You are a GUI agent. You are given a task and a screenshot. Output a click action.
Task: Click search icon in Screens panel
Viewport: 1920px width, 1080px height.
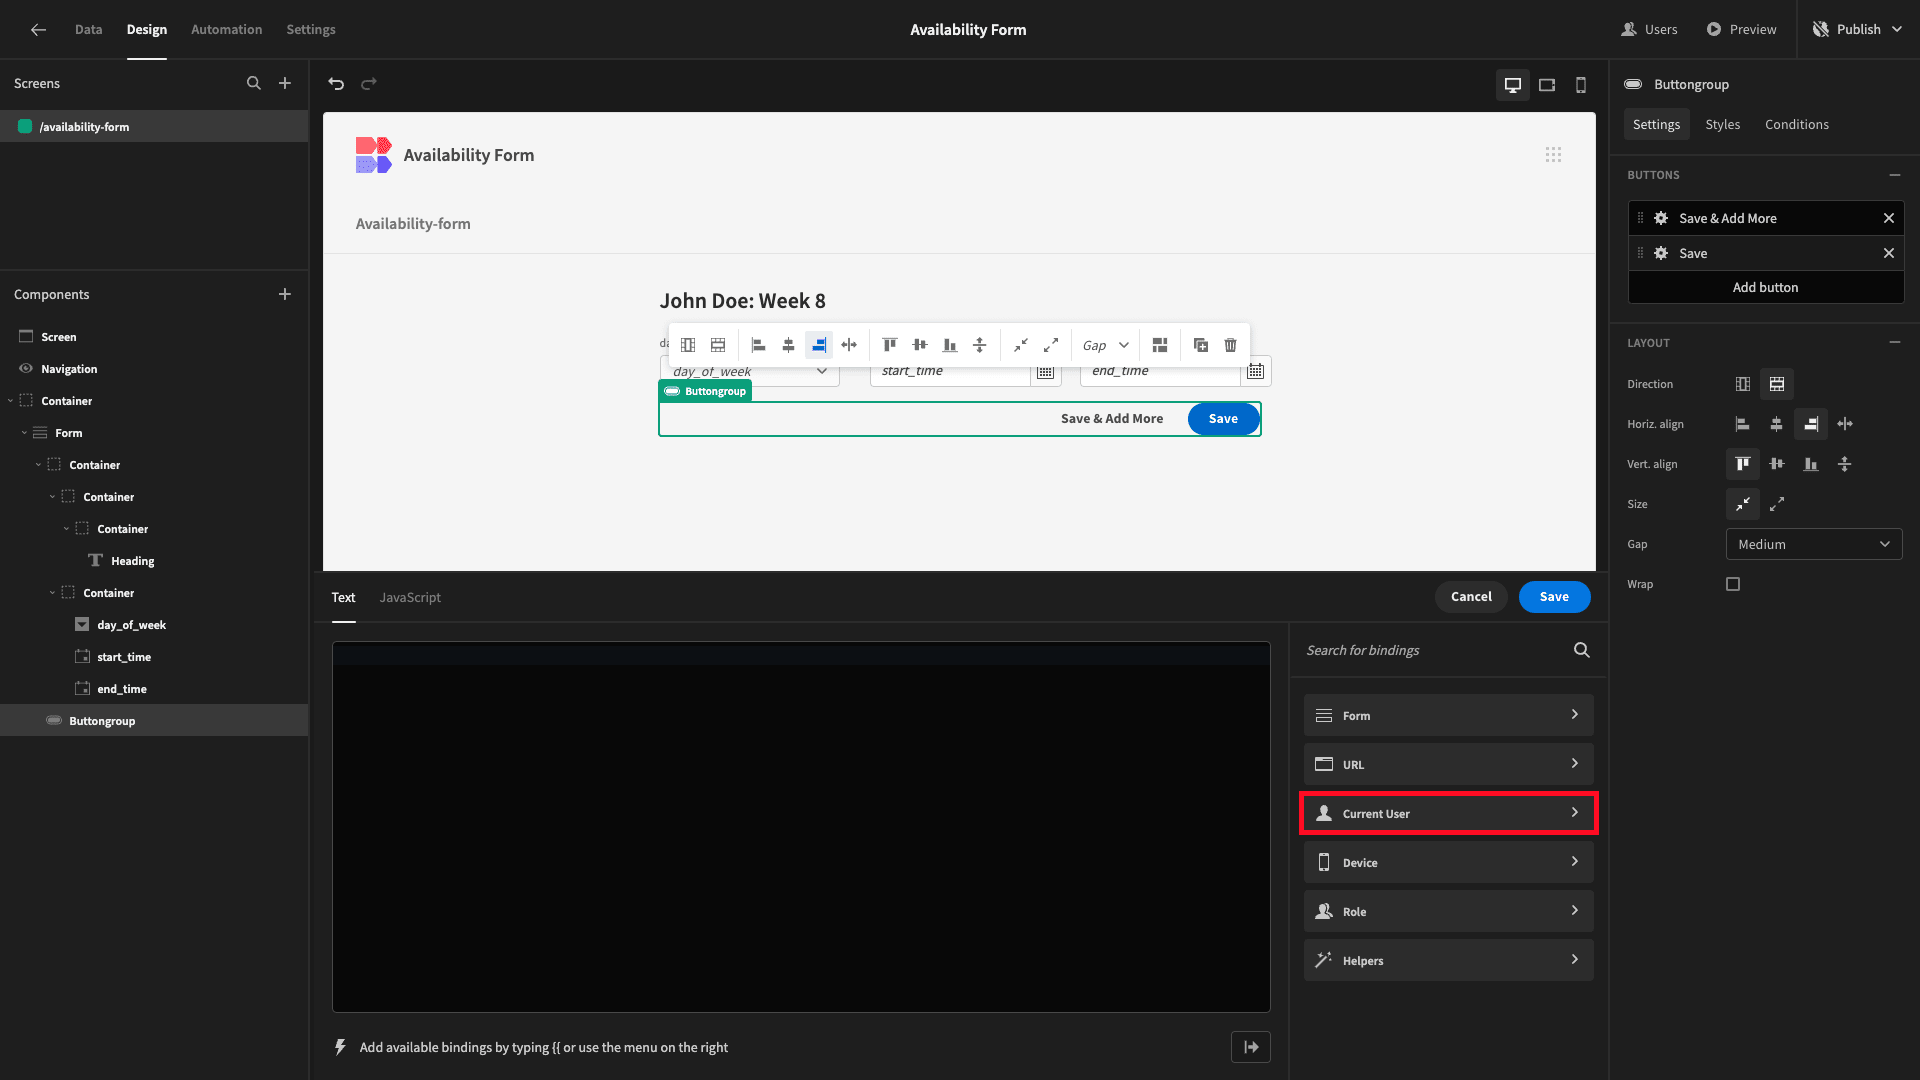pyautogui.click(x=254, y=83)
